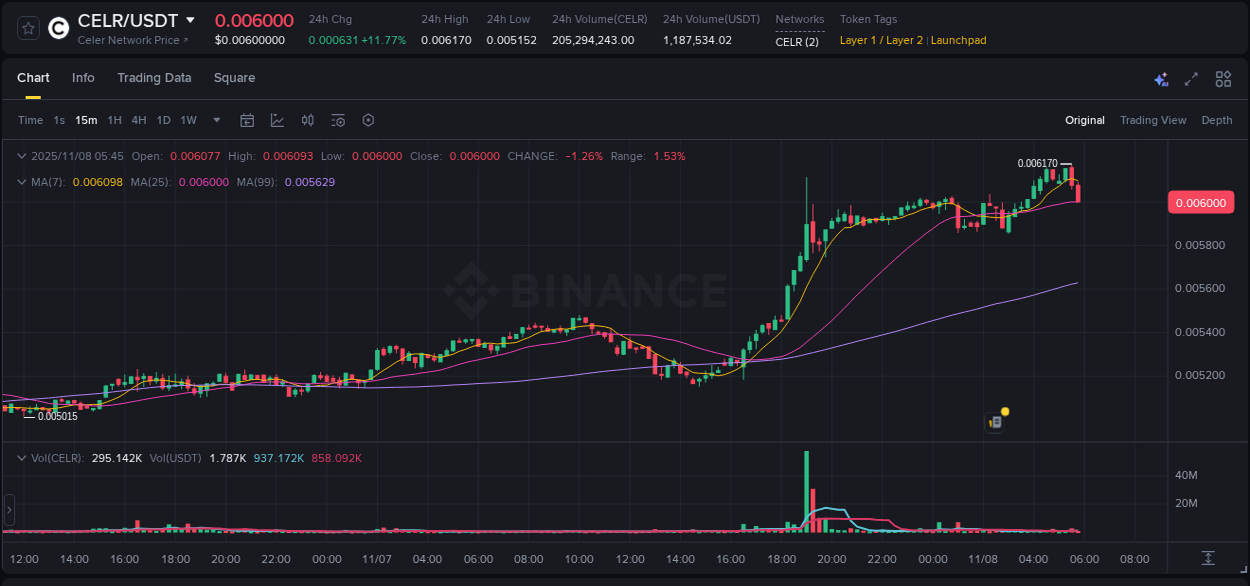Image resolution: width=1250 pixels, height=586 pixels.
Task: Open the chart settings hexagon icon
Action: point(368,120)
